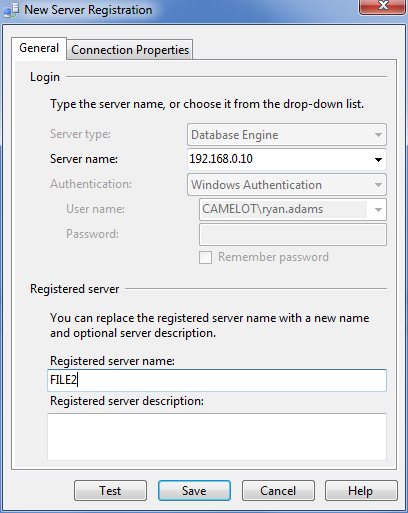
Task: Select the General tab
Action: (x=39, y=48)
